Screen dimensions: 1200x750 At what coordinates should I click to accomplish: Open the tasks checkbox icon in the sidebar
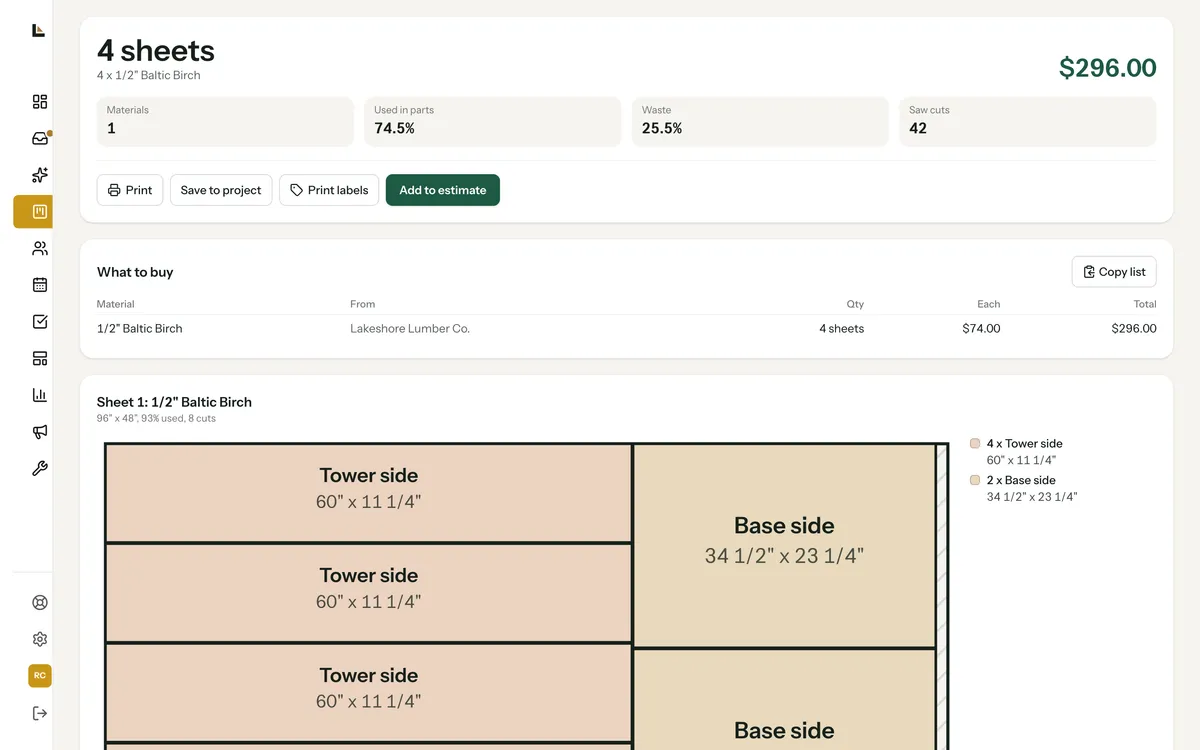40,322
